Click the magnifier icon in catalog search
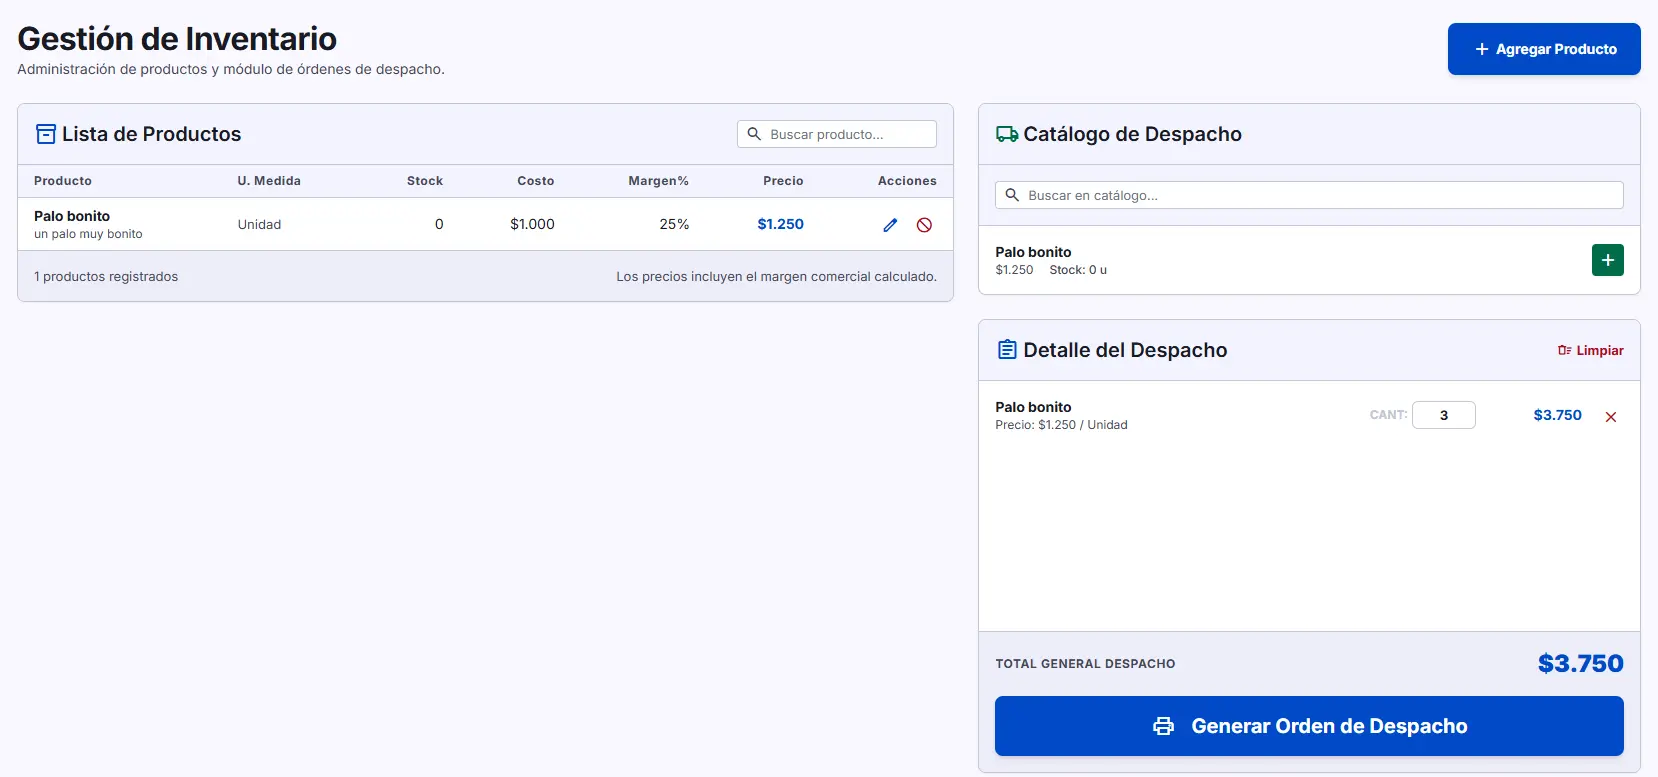Viewport: 1658px width, 777px height. [1012, 195]
